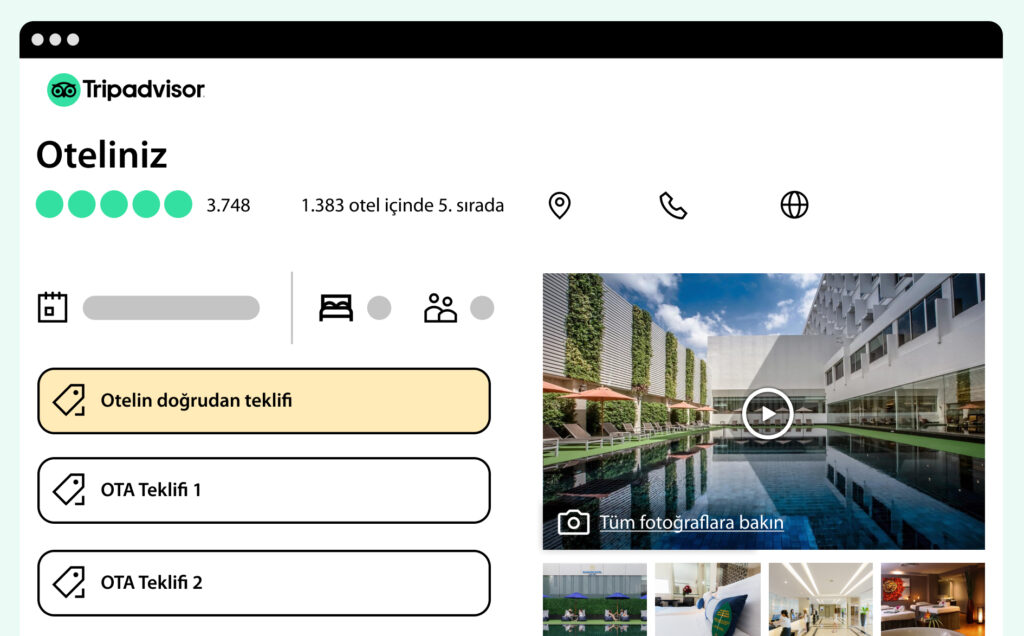Open the bed pillow thumbnail
This screenshot has width=1024, height=636.
[708, 599]
